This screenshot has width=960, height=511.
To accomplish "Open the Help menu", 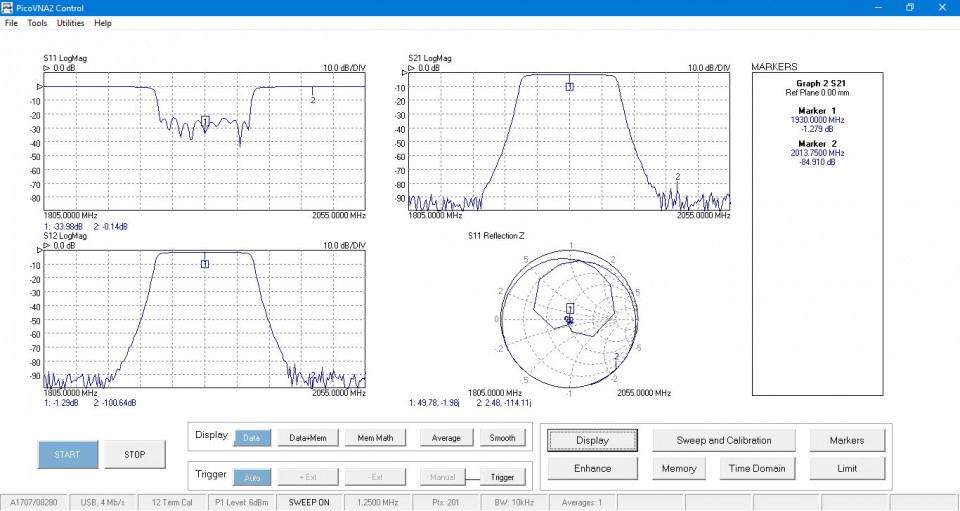I will tap(103, 22).
